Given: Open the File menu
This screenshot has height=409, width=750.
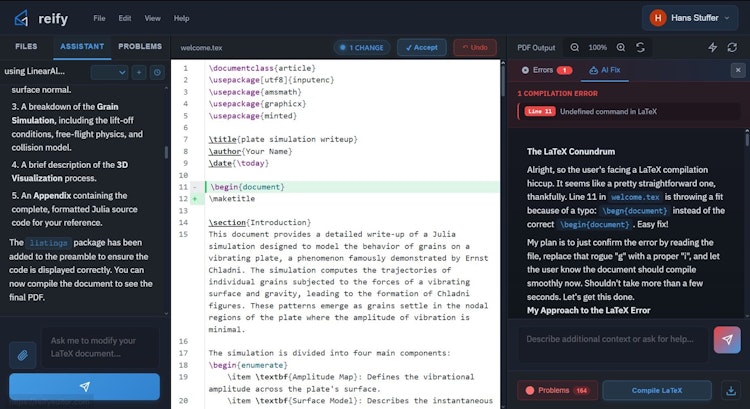Looking at the screenshot, I should click(x=99, y=18).
